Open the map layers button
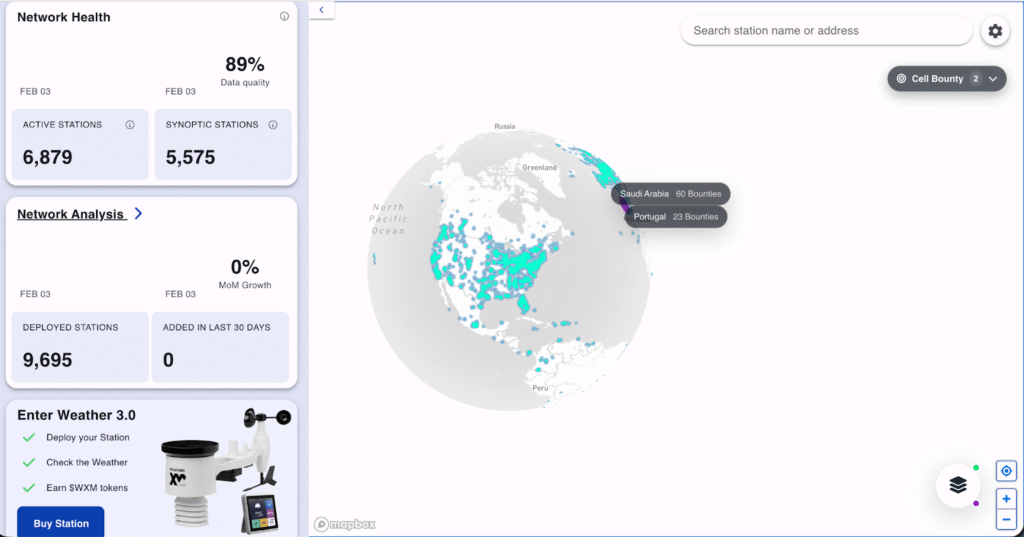 pos(958,485)
